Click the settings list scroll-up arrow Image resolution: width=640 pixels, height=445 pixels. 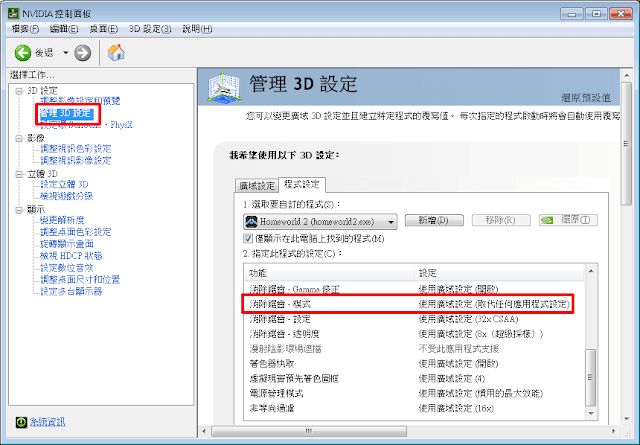pos(591,271)
